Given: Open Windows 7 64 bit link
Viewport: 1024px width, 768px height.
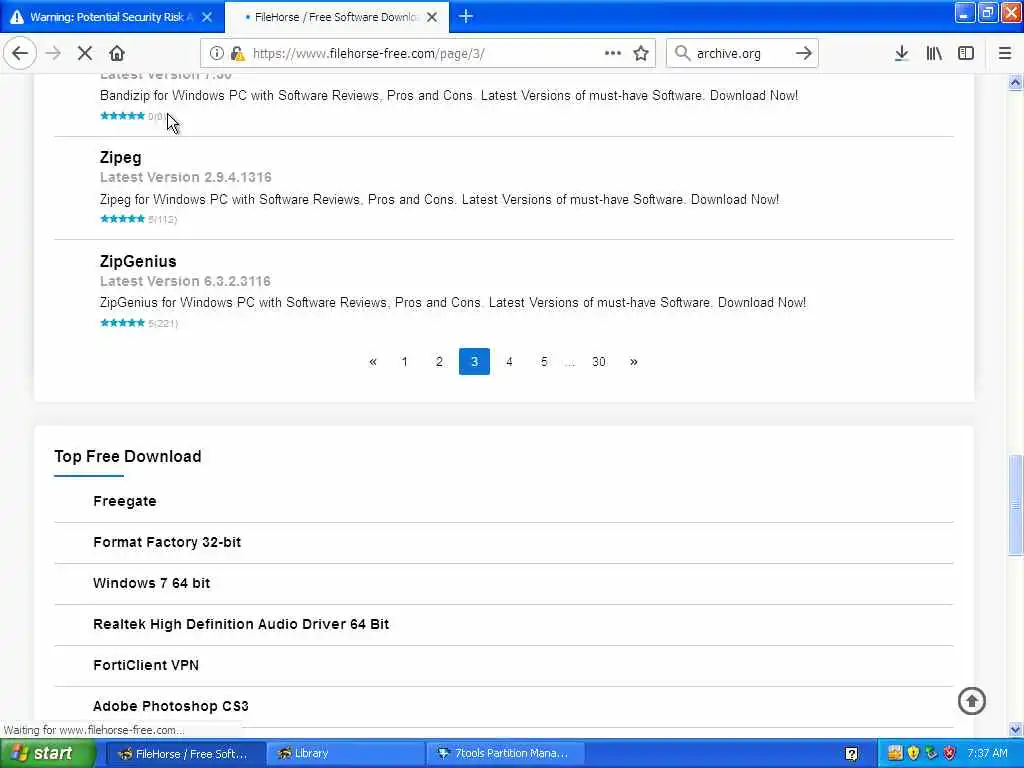Looking at the screenshot, I should pos(152,583).
